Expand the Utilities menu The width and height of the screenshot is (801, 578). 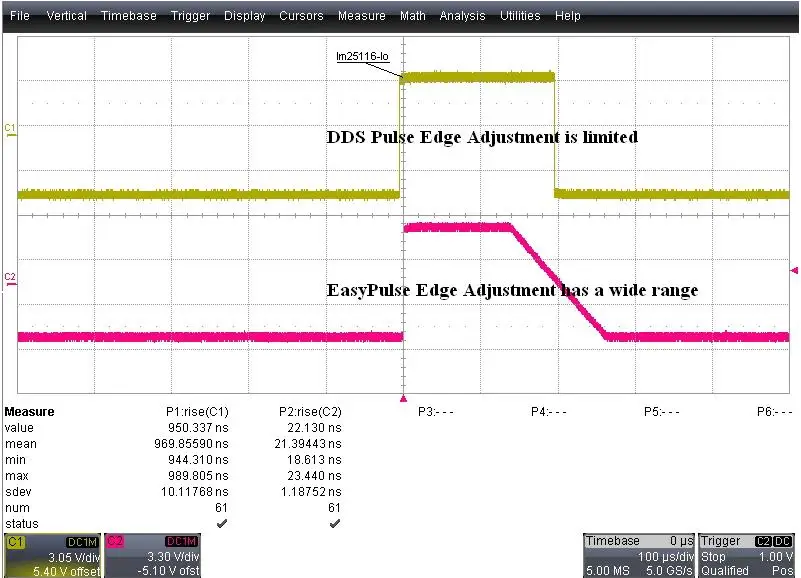pos(521,16)
